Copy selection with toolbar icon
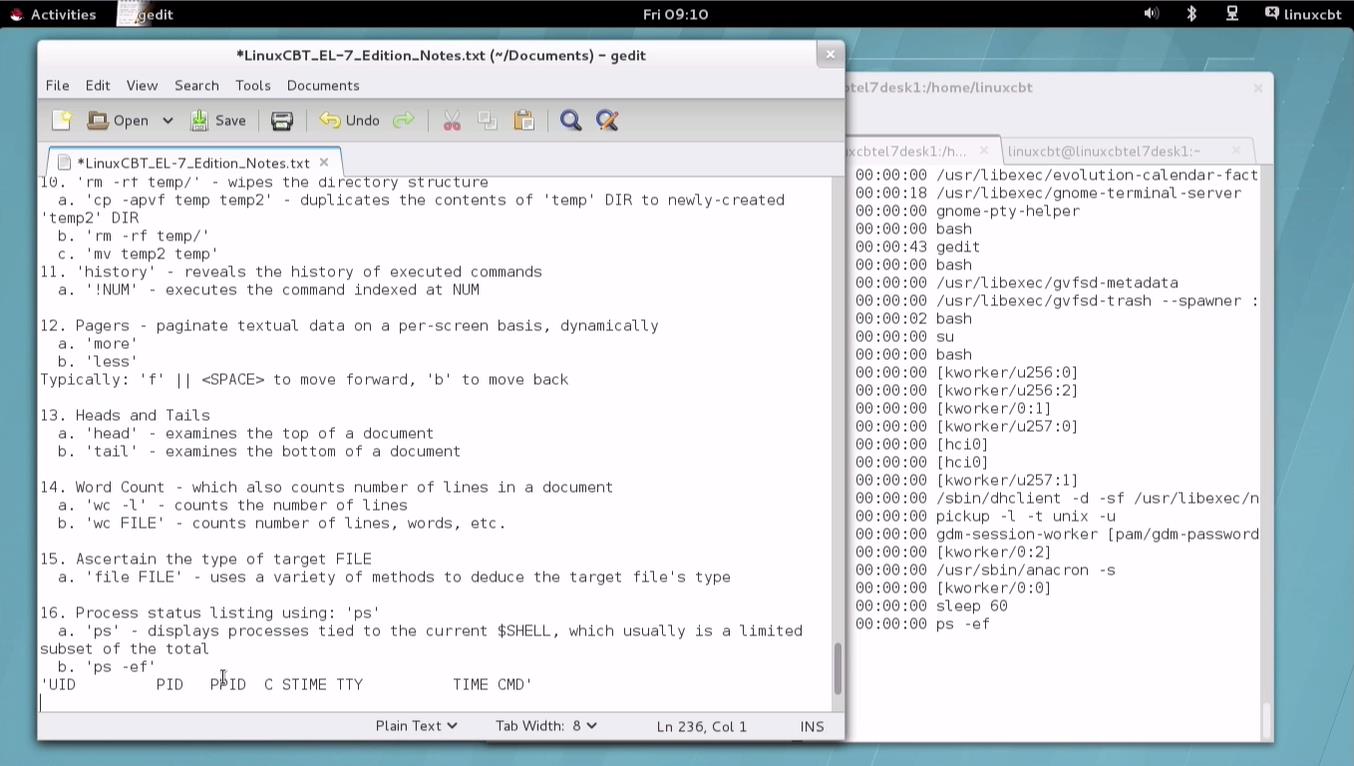Viewport: 1354px width, 766px height. tap(487, 120)
